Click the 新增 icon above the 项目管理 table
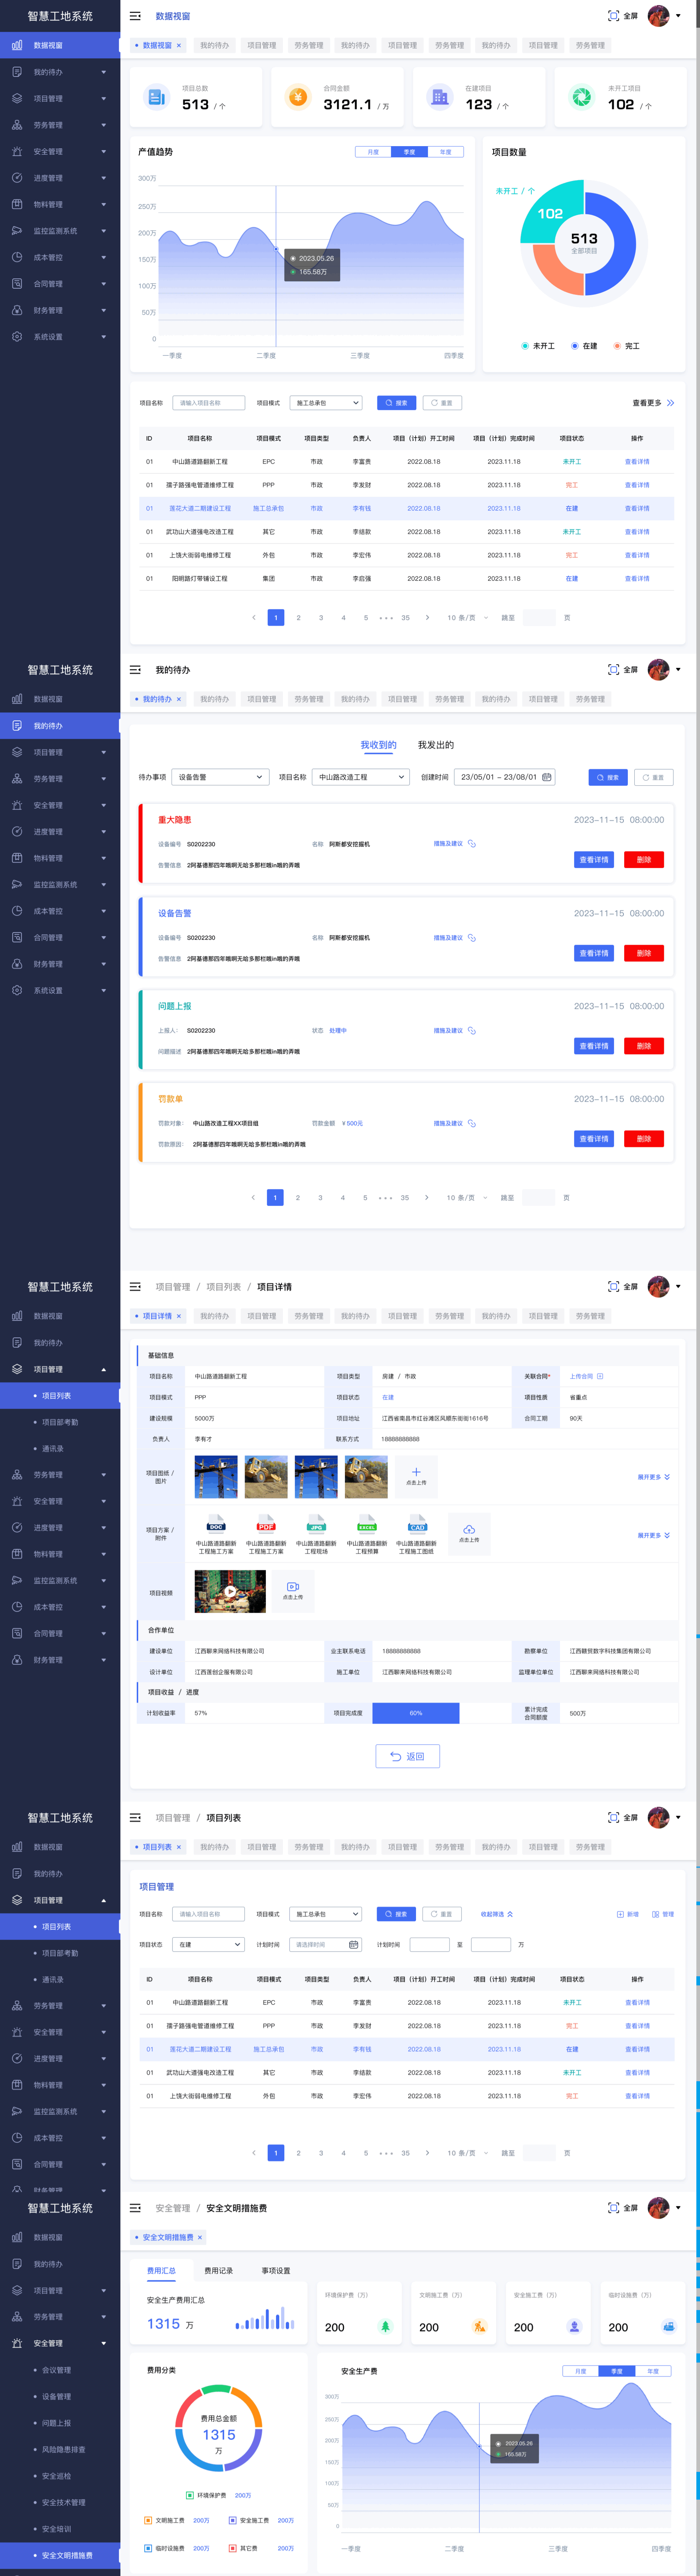Viewport: 700px width, 2576px height. 620,1914
